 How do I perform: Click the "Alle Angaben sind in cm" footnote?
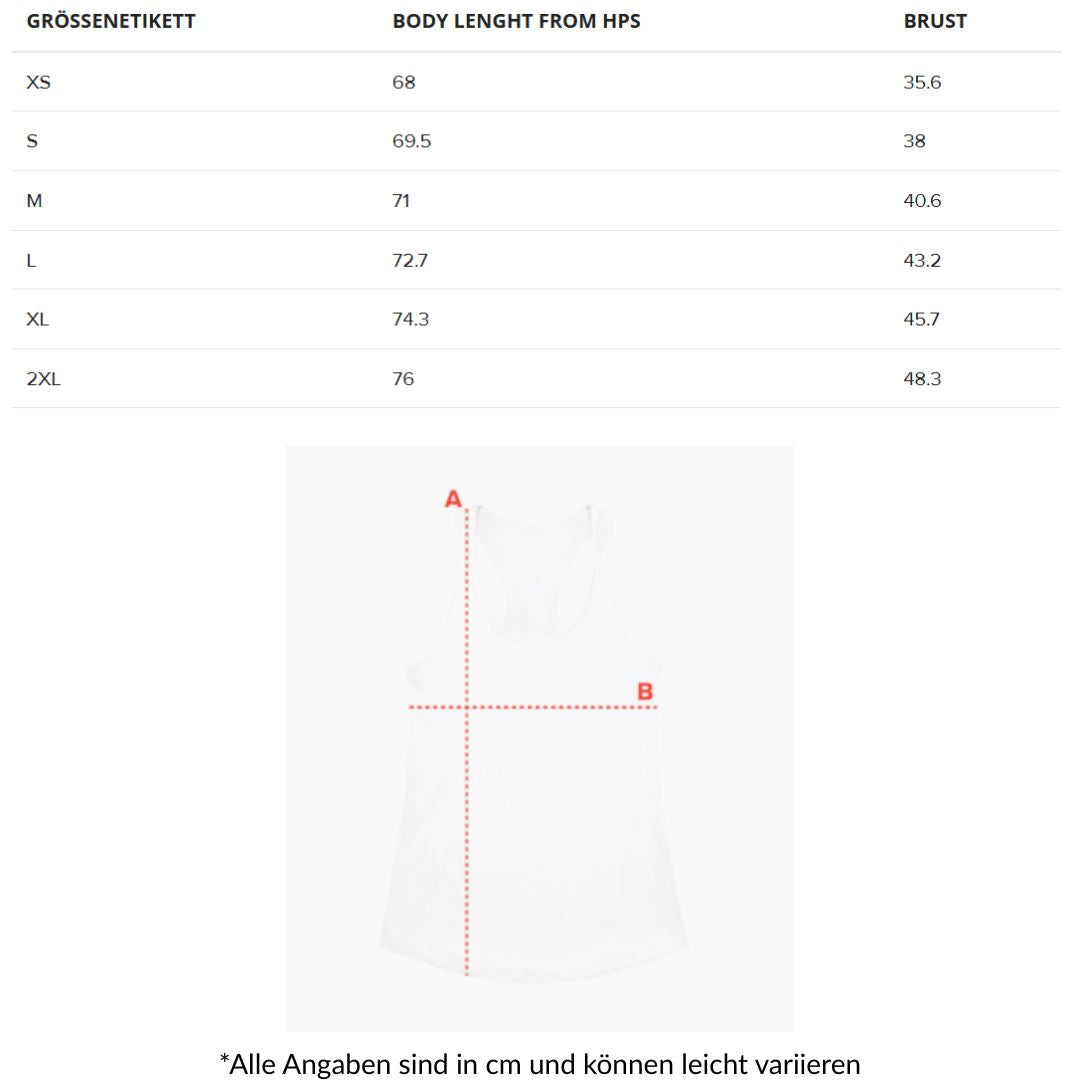540,1063
